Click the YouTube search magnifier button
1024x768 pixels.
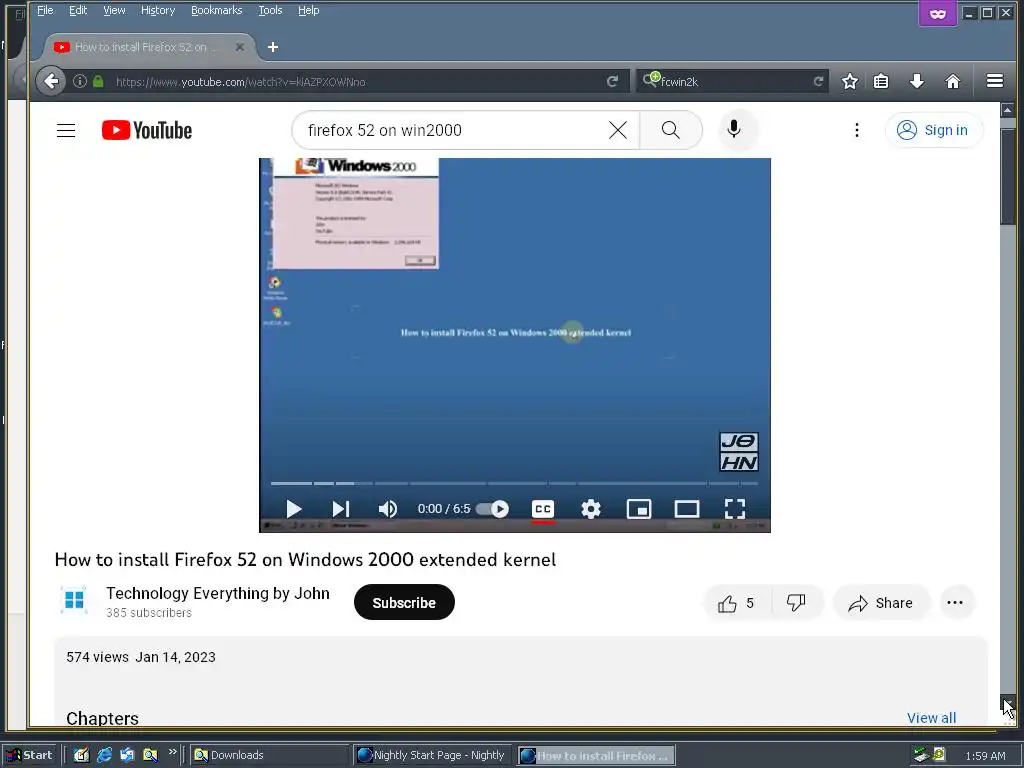(x=671, y=130)
